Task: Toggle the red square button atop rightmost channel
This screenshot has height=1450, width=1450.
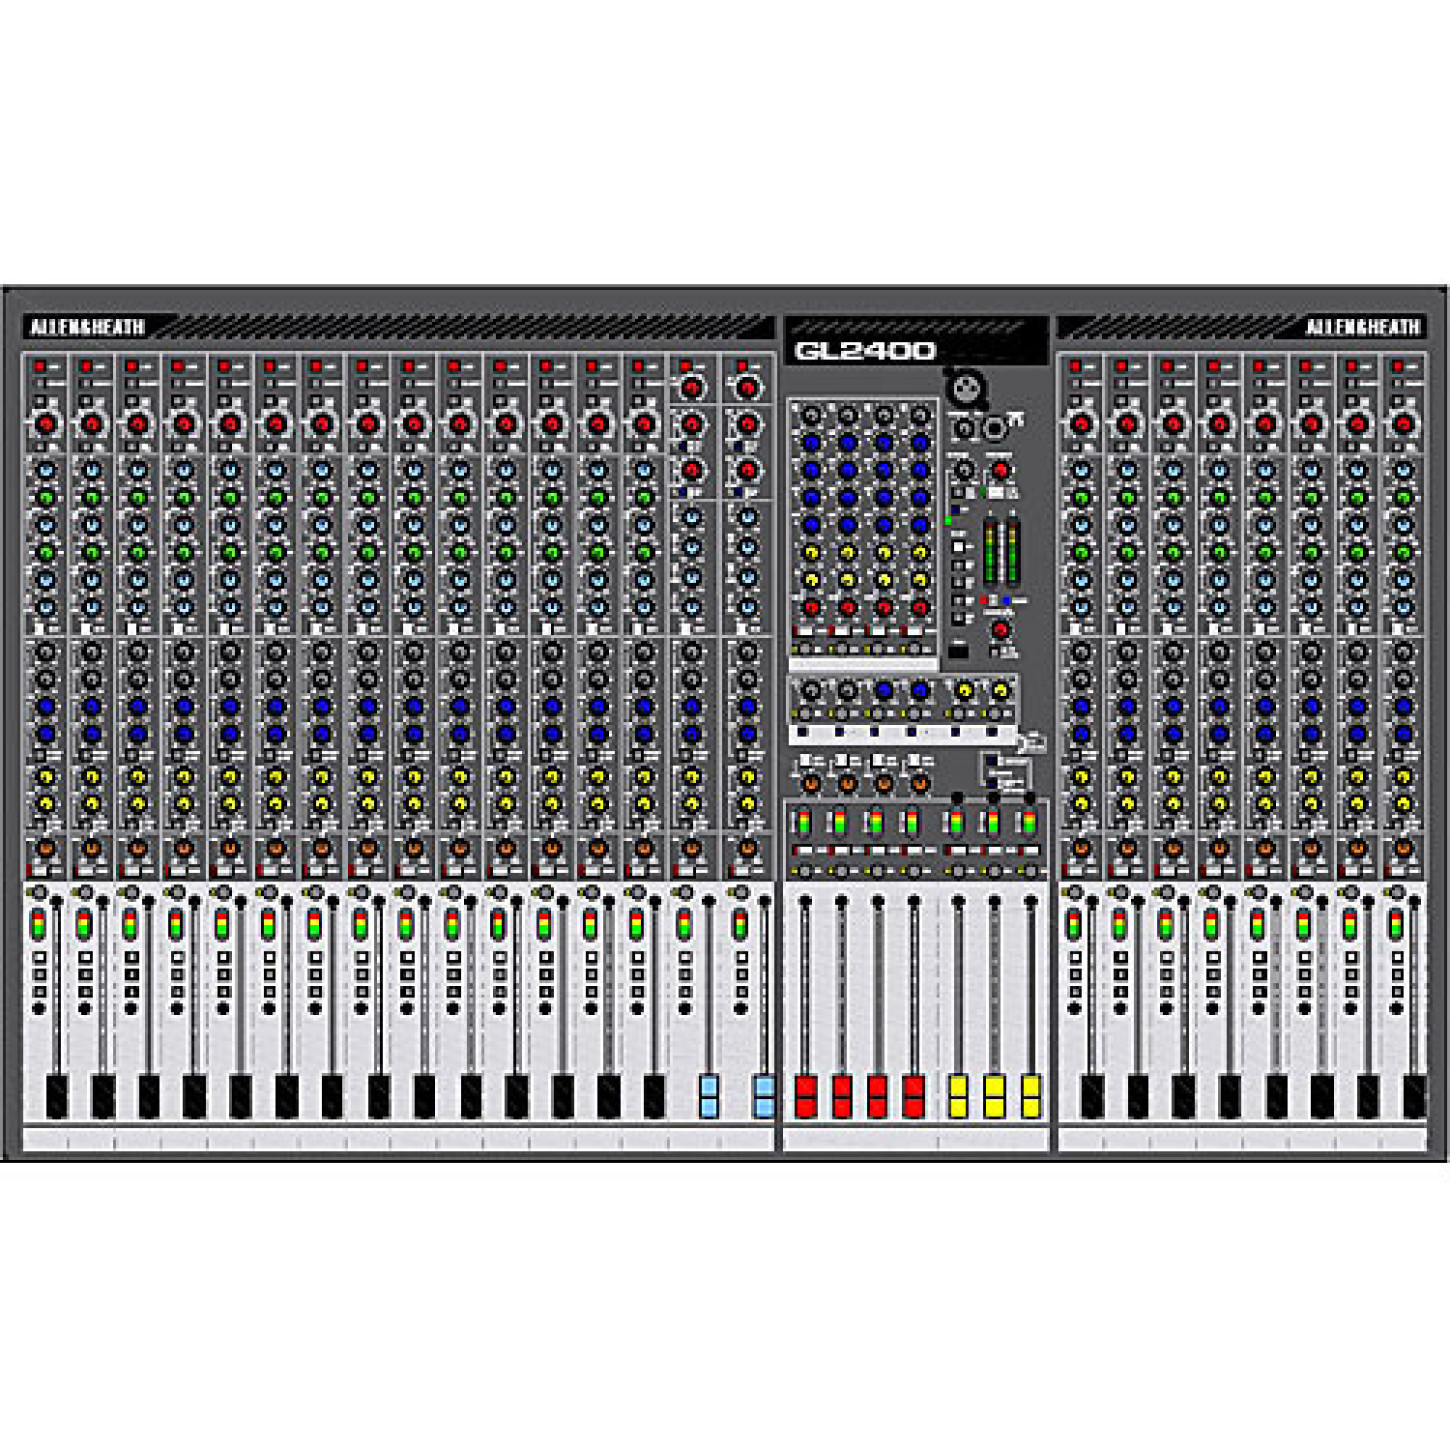Action: coord(1398,367)
